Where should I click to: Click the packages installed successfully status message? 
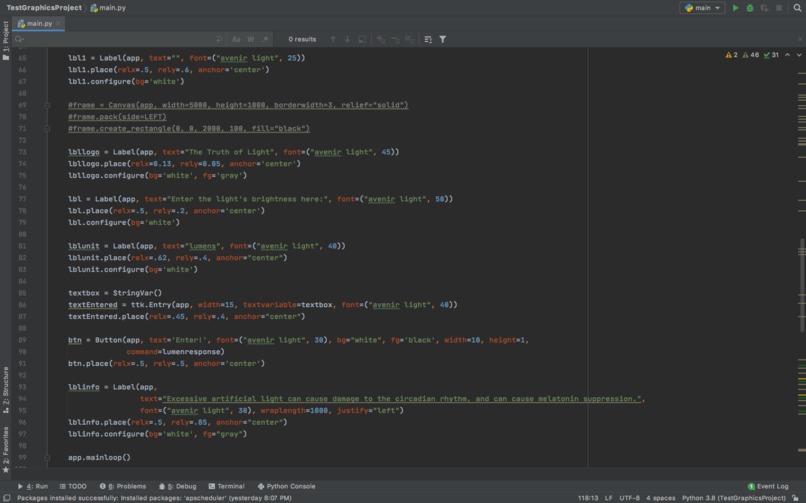[154, 498]
